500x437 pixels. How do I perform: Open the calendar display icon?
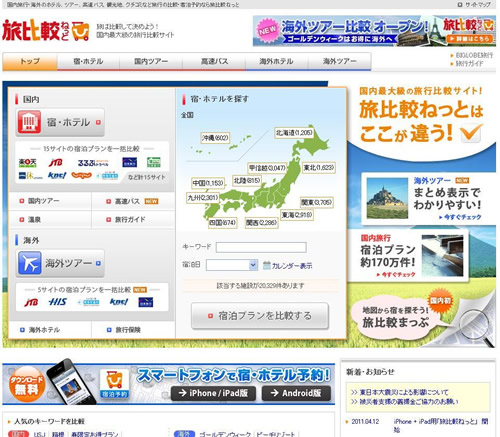[x=267, y=265]
